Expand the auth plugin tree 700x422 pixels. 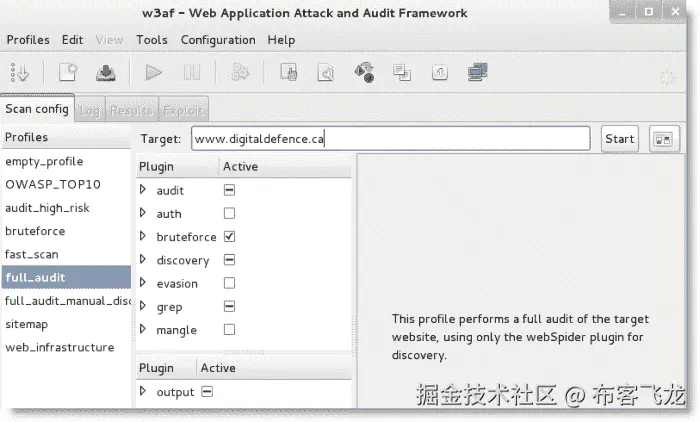pyautogui.click(x=143, y=213)
